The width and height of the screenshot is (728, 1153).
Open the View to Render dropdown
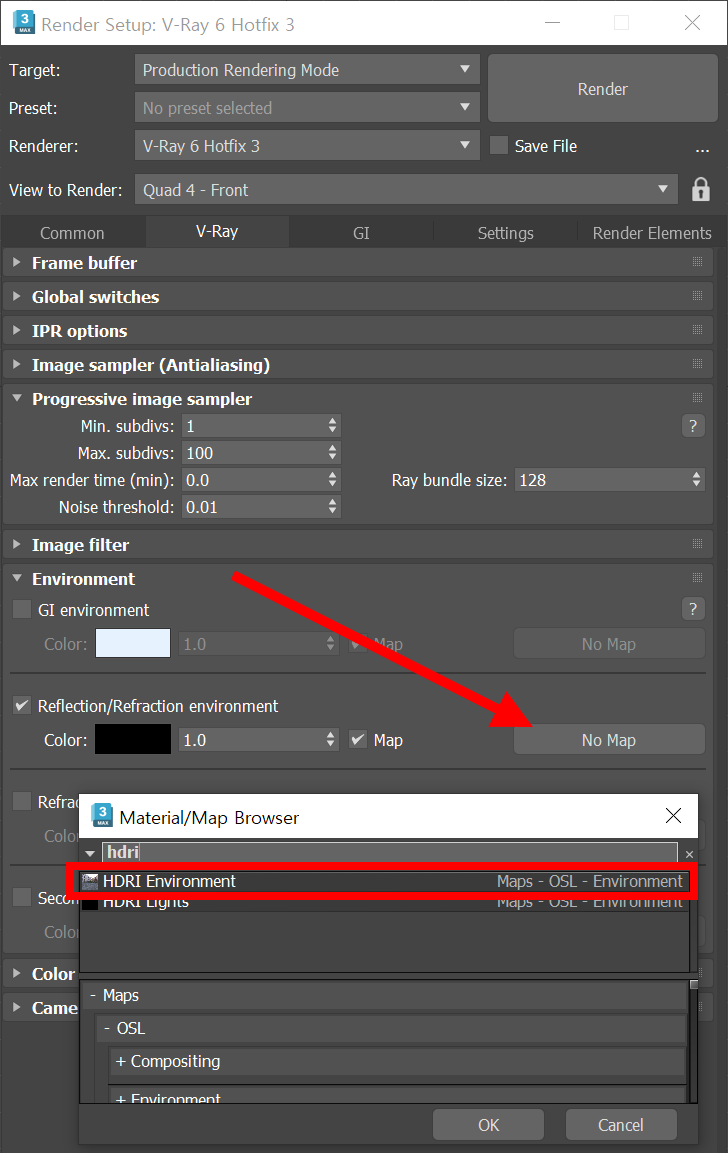pos(406,190)
